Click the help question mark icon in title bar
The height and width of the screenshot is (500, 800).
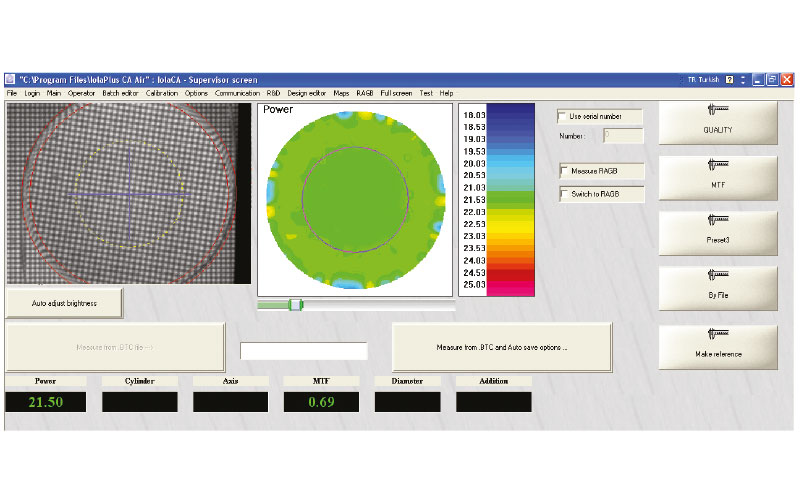(730, 79)
